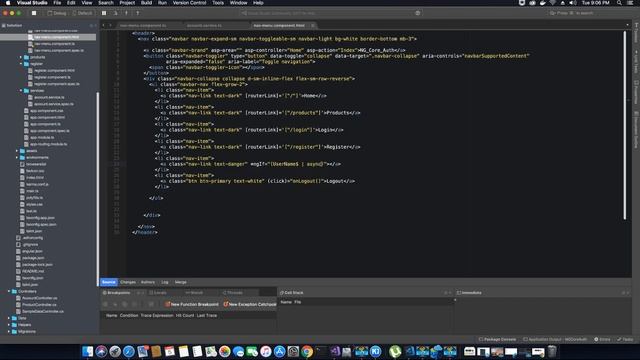Open Safari from the Dock
Image resolution: width=640 pixels, height=360 pixels.
click(129, 351)
